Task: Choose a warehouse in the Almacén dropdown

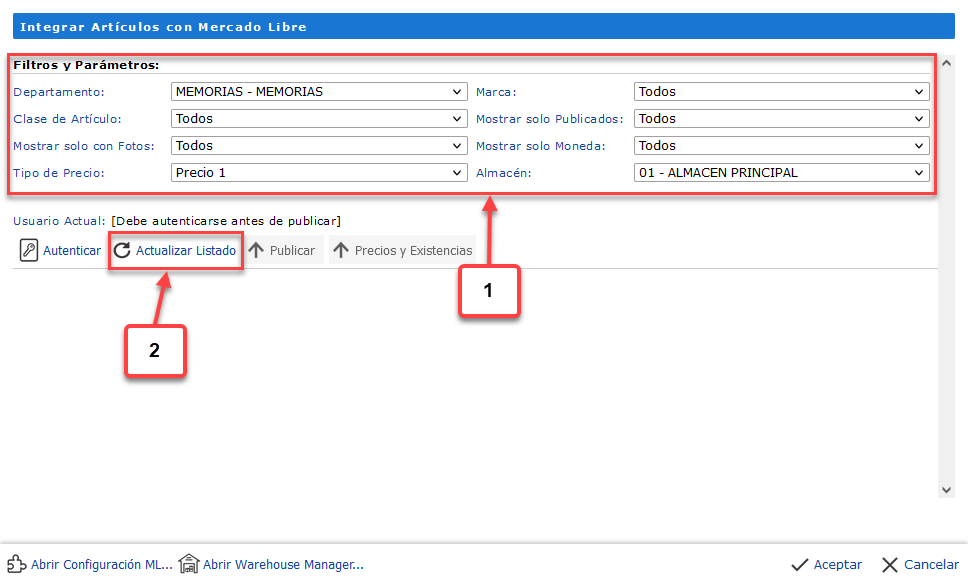Action: point(781,173)
